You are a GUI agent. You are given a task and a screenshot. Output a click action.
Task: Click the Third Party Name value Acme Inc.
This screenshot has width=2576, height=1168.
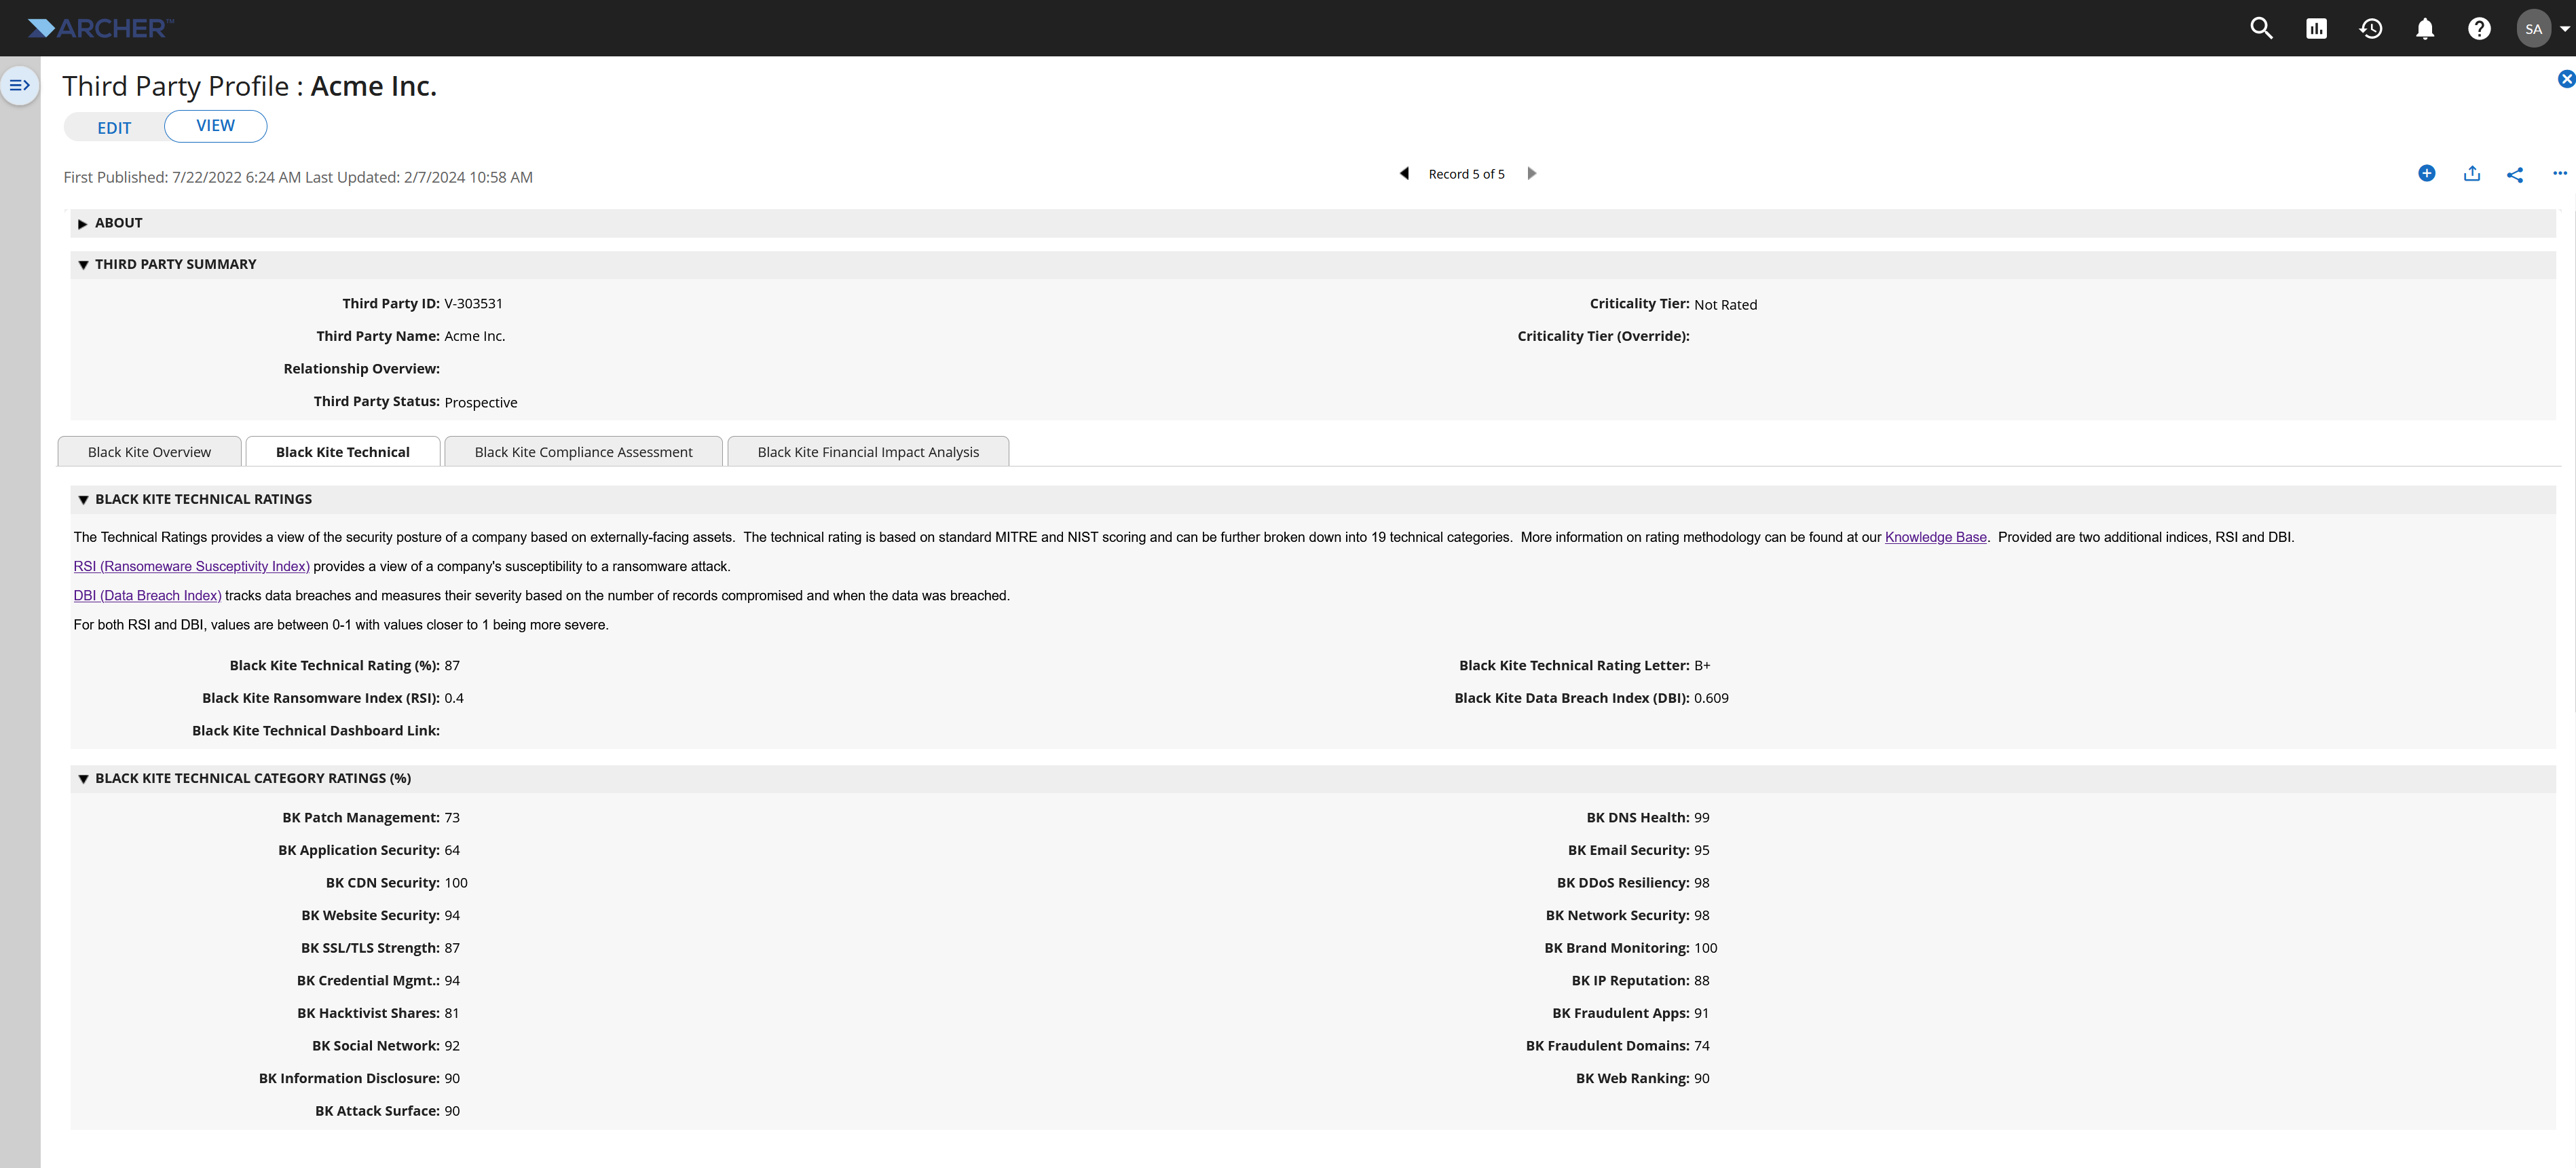point(474,337)
